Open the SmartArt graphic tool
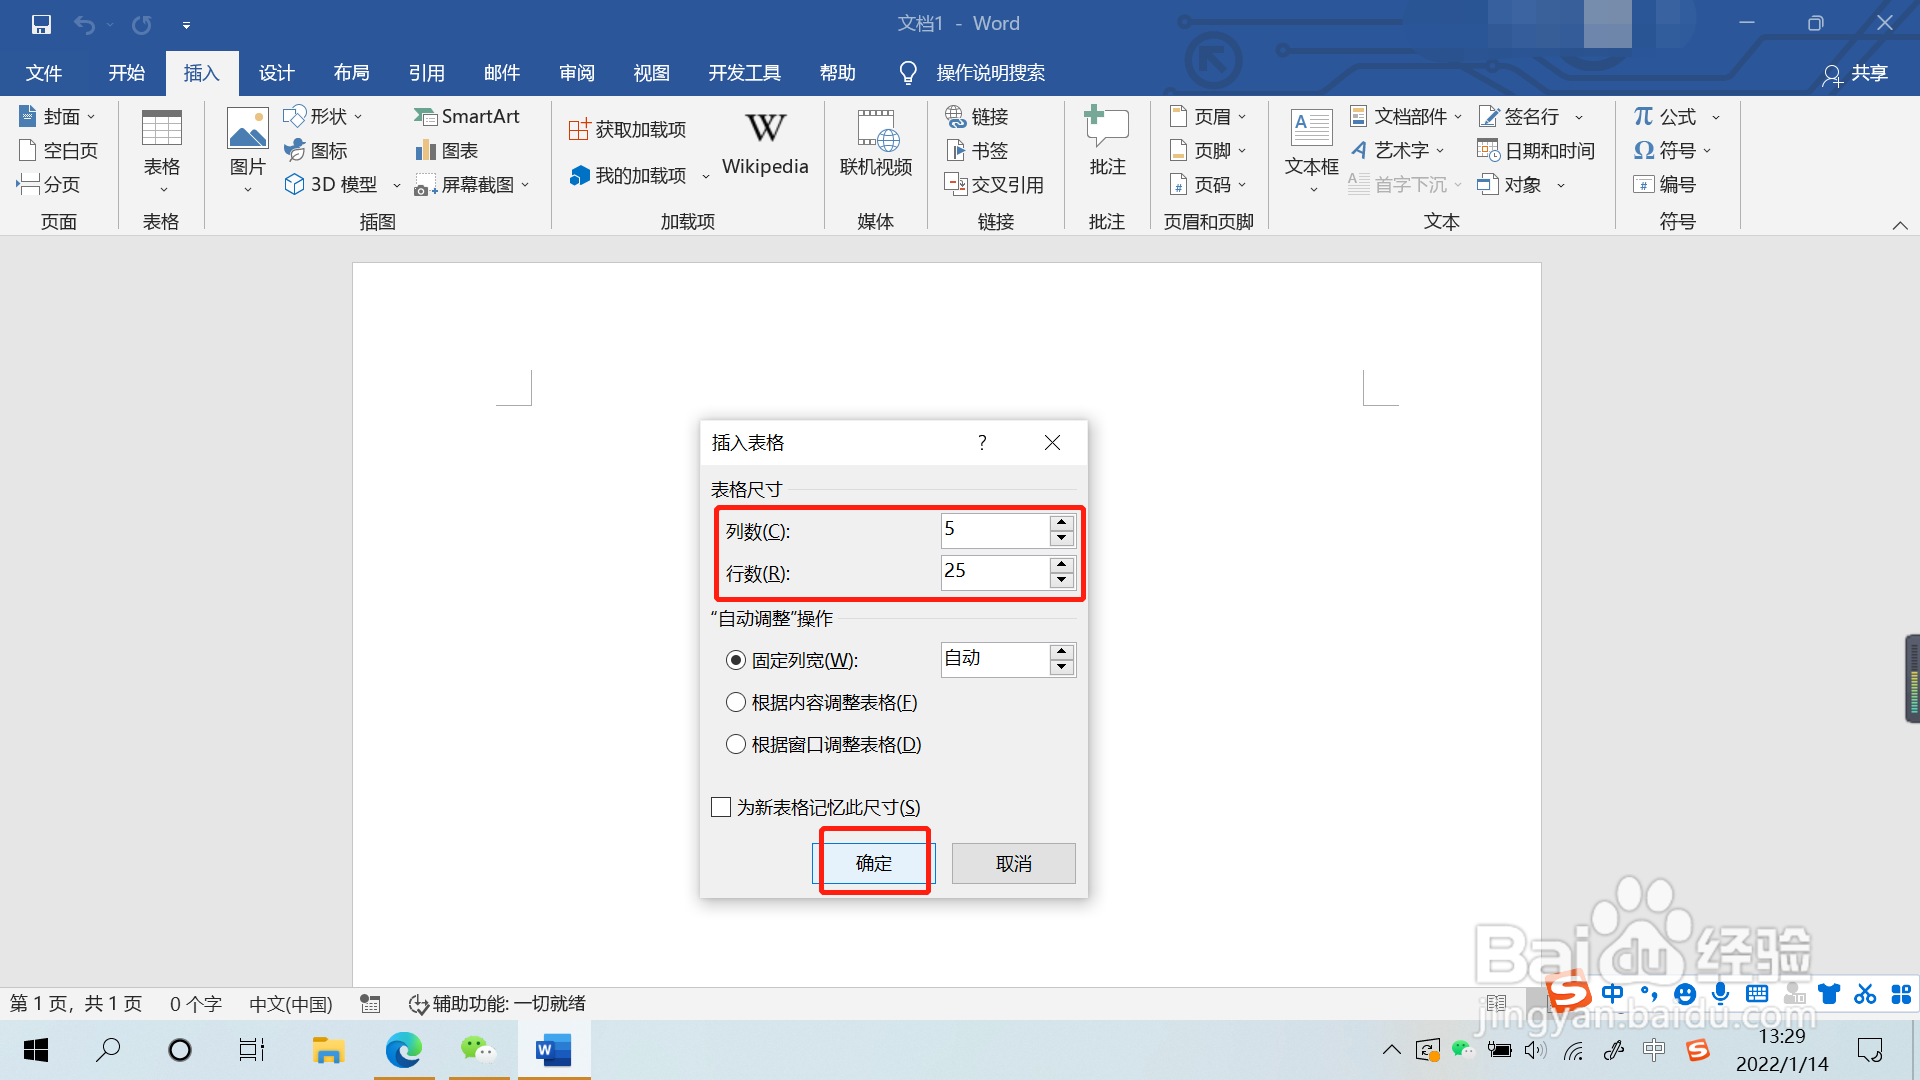The image size is (1920, 1080). 467,117
